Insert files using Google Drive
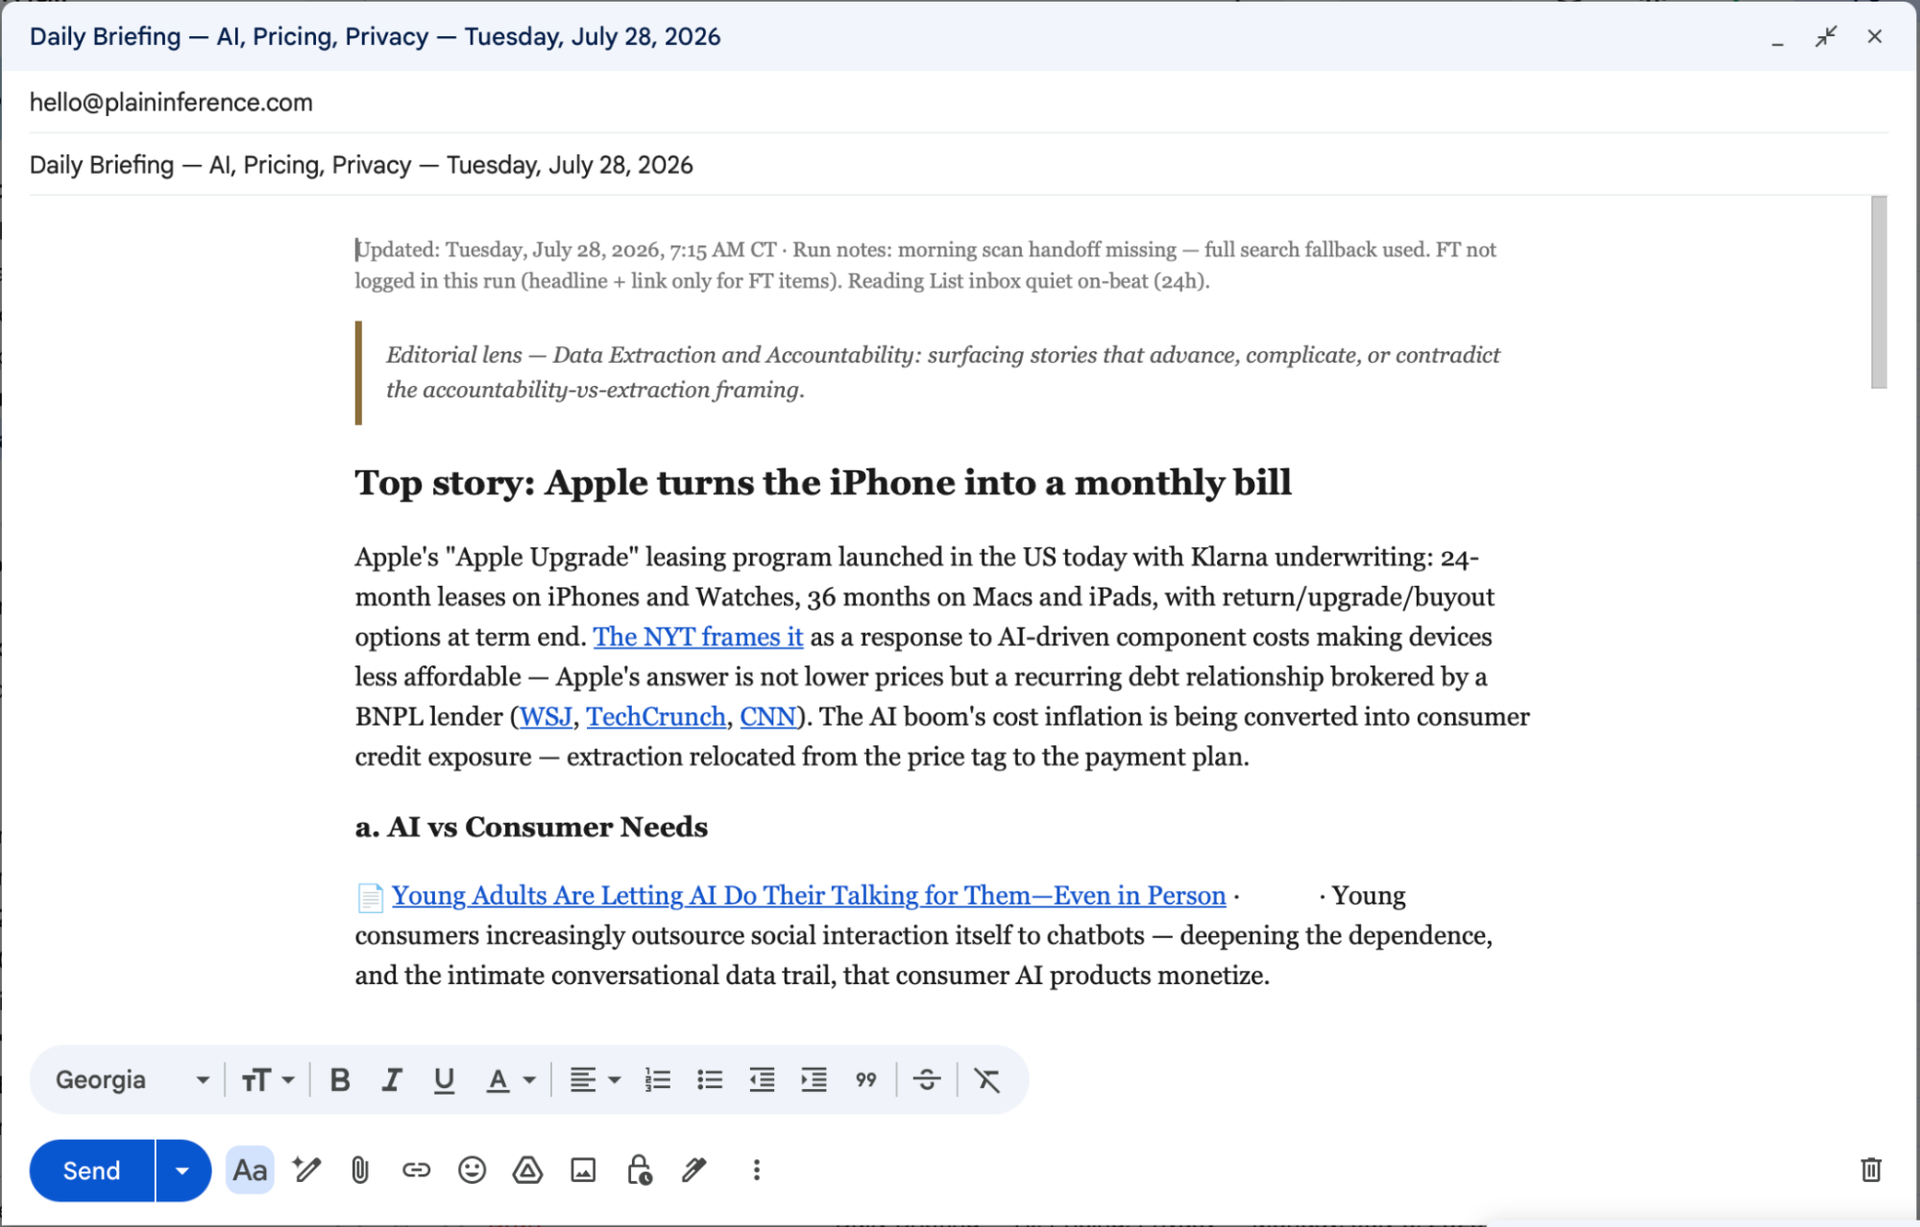Screen dimensions: 1920x1227 point(528,1170)
